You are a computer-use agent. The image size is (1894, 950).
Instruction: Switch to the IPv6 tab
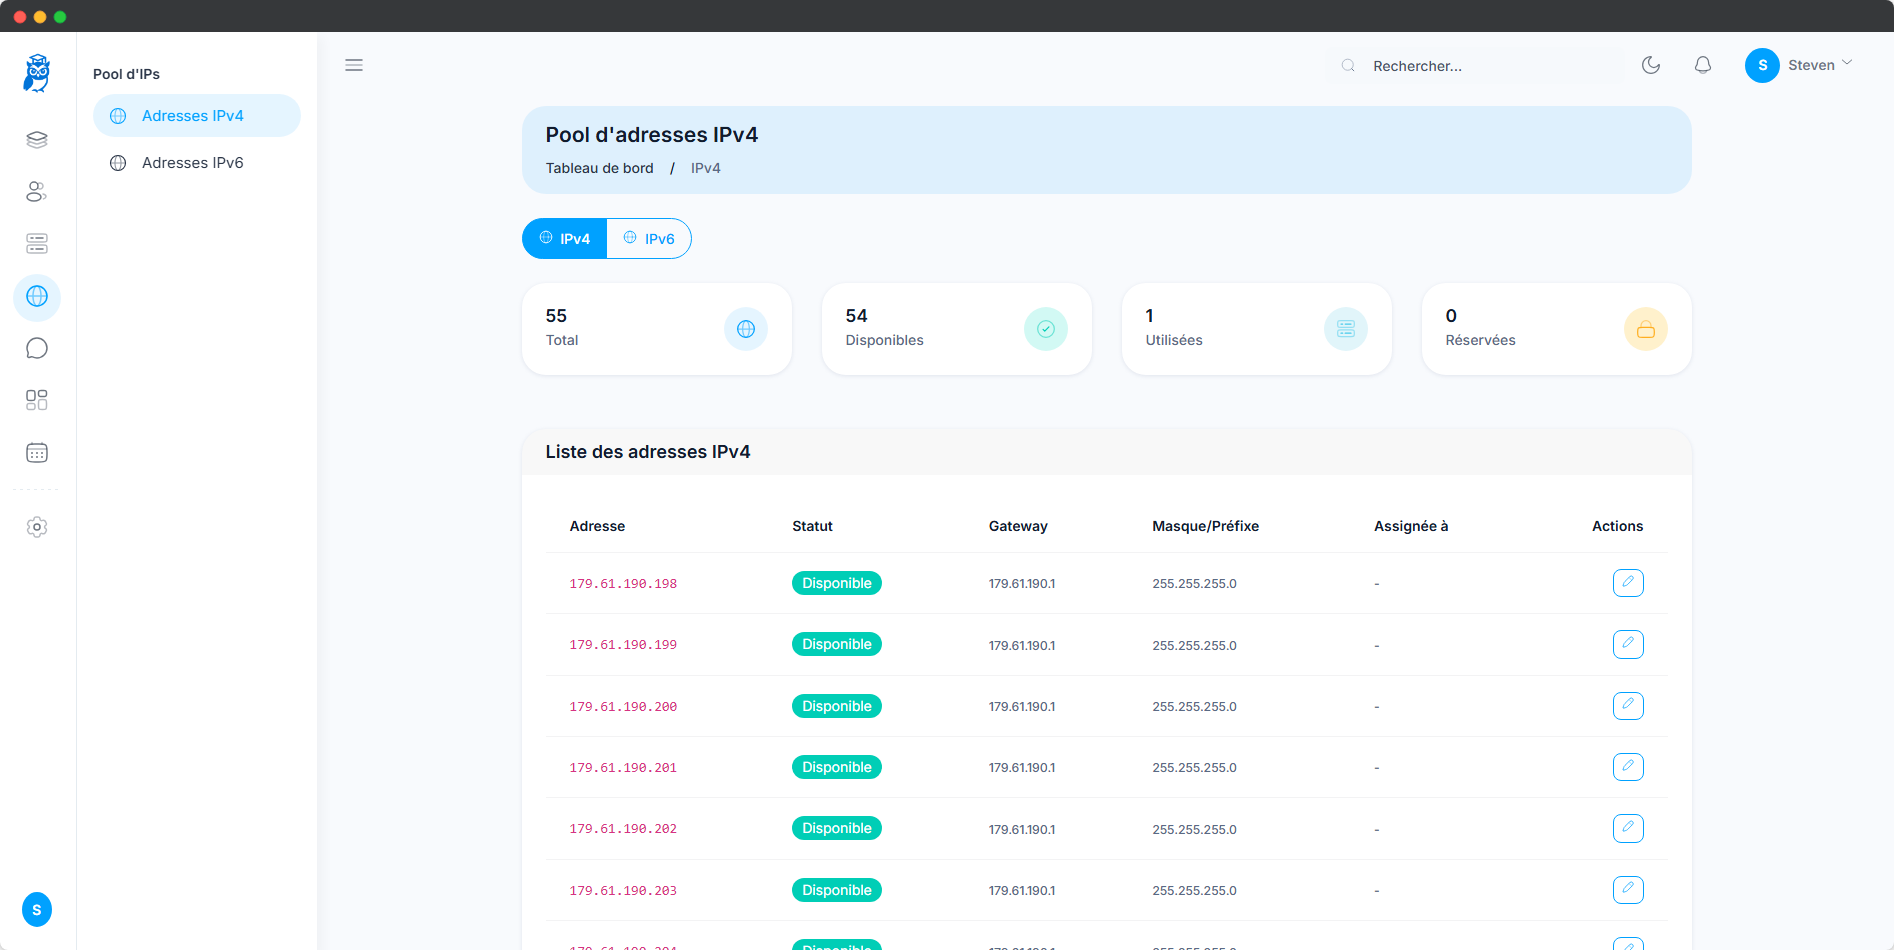tap(648, 238)
